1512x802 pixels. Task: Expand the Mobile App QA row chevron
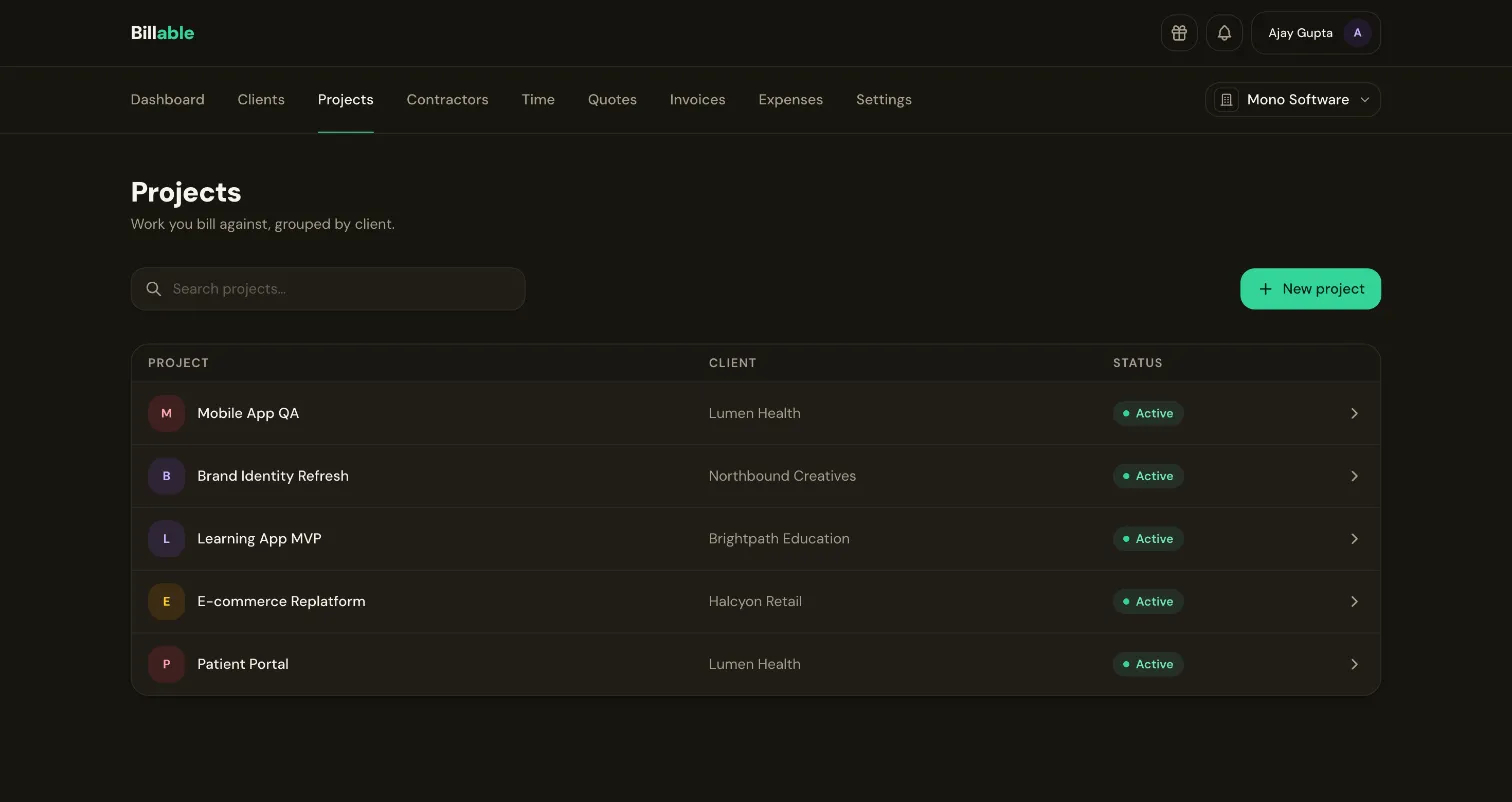tap(1354, 413)
